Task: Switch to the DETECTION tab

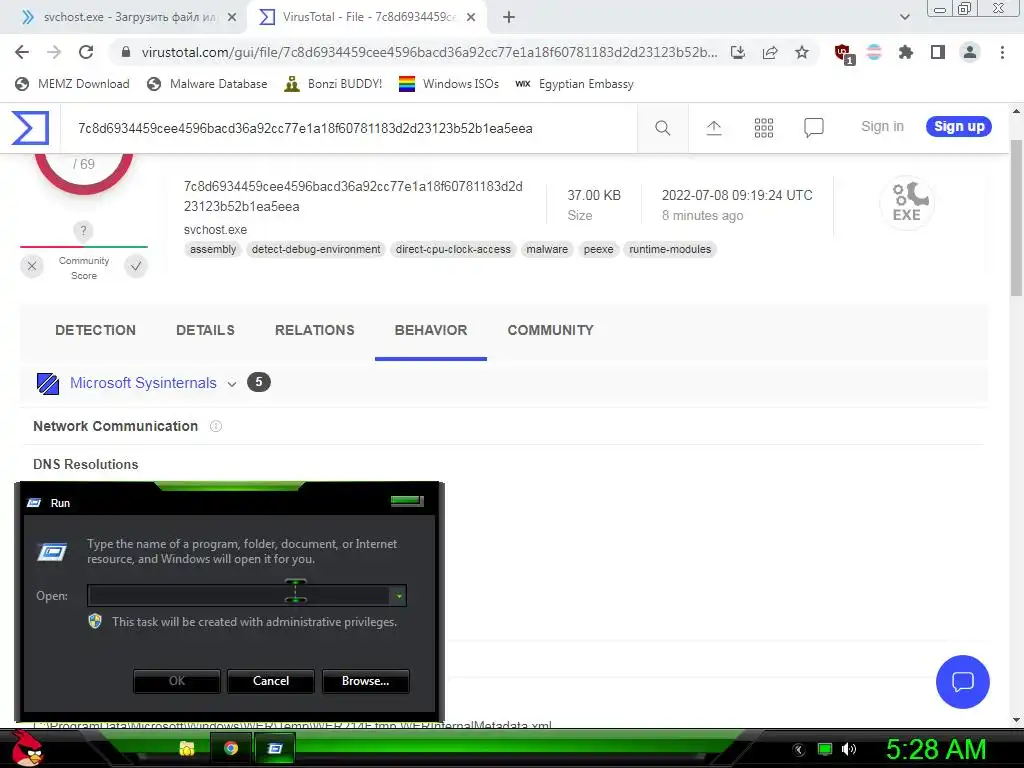Action: pos(95,330)
